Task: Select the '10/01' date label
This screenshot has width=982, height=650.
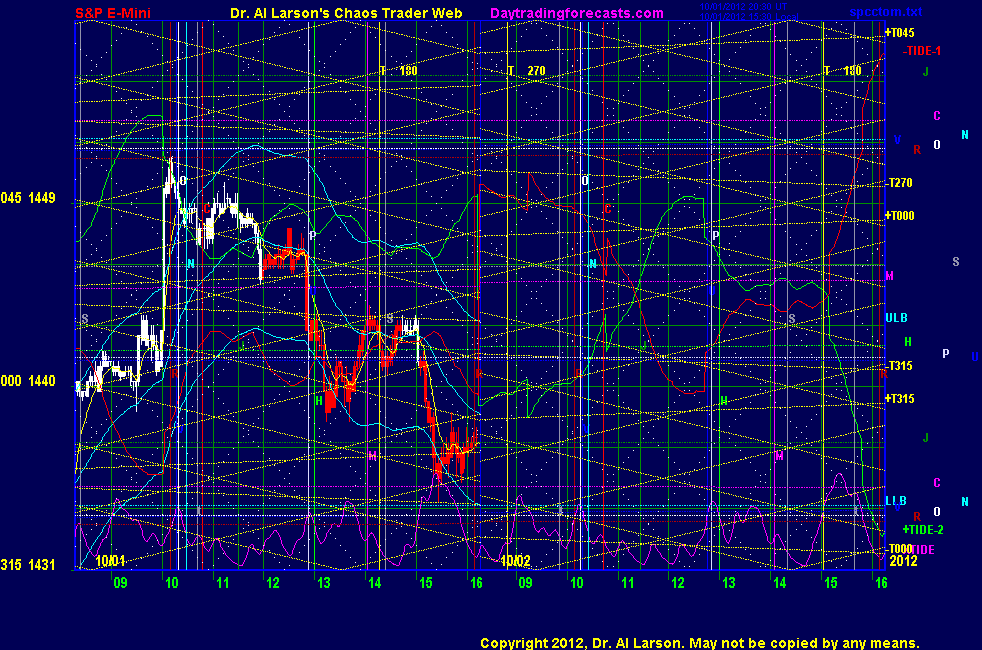Action: 110,560
